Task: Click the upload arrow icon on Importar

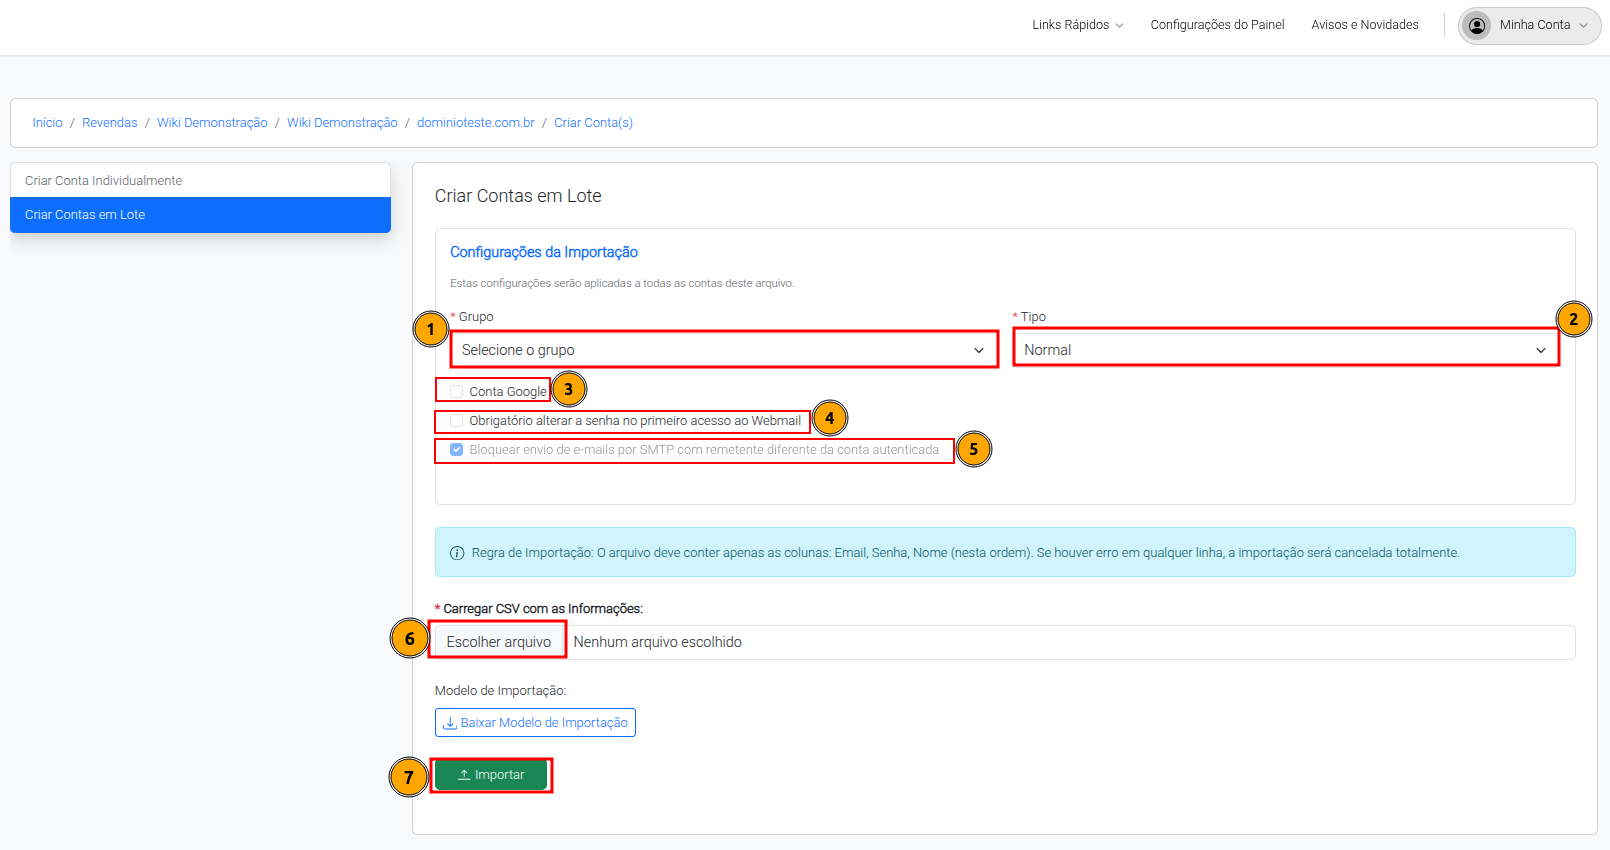Action: (x=464, y=775)
